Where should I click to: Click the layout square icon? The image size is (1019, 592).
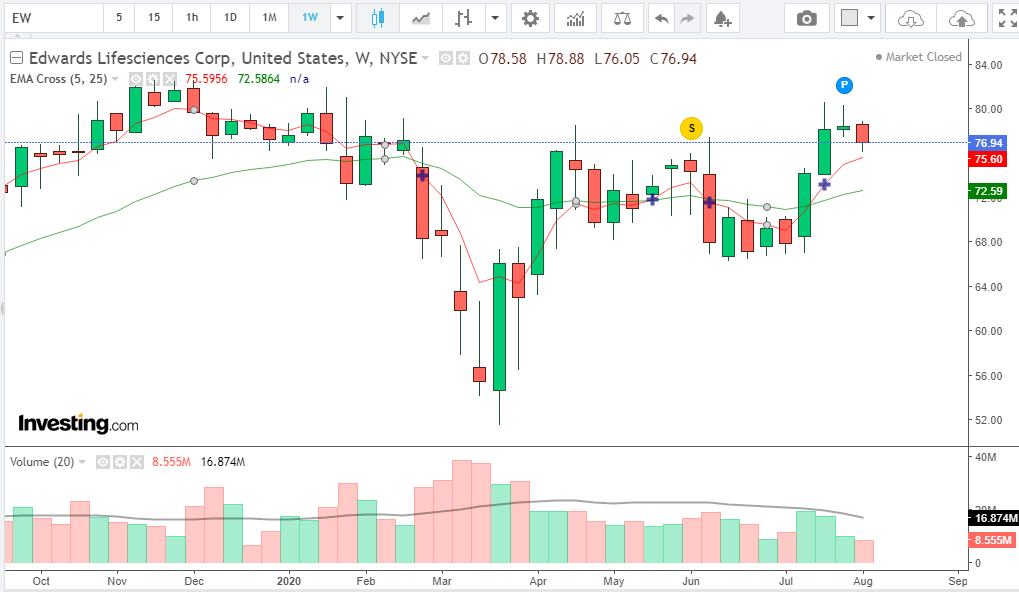pos(849,18)
